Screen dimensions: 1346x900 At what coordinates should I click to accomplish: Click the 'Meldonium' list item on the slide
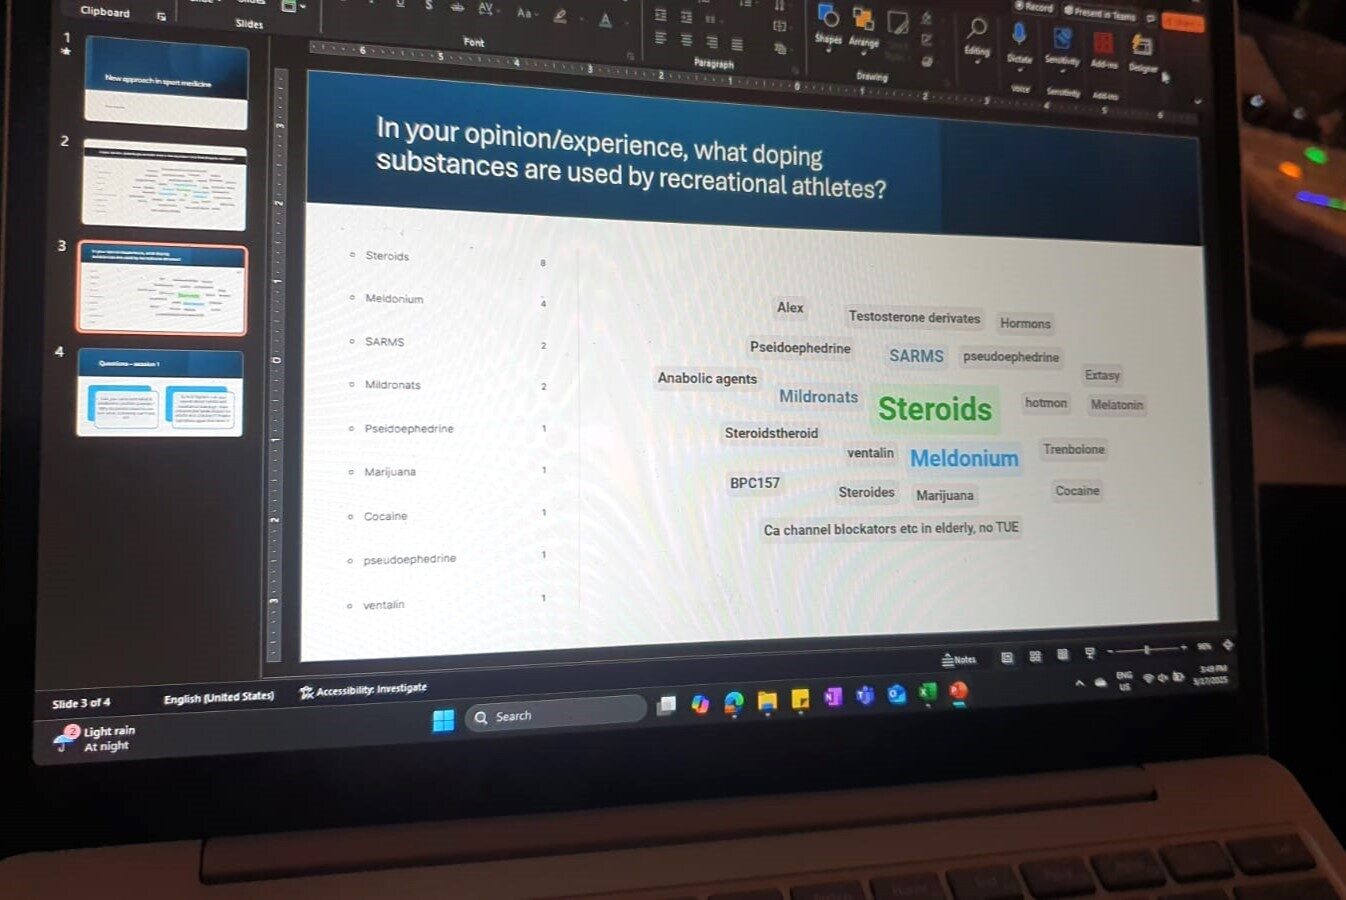394,299
